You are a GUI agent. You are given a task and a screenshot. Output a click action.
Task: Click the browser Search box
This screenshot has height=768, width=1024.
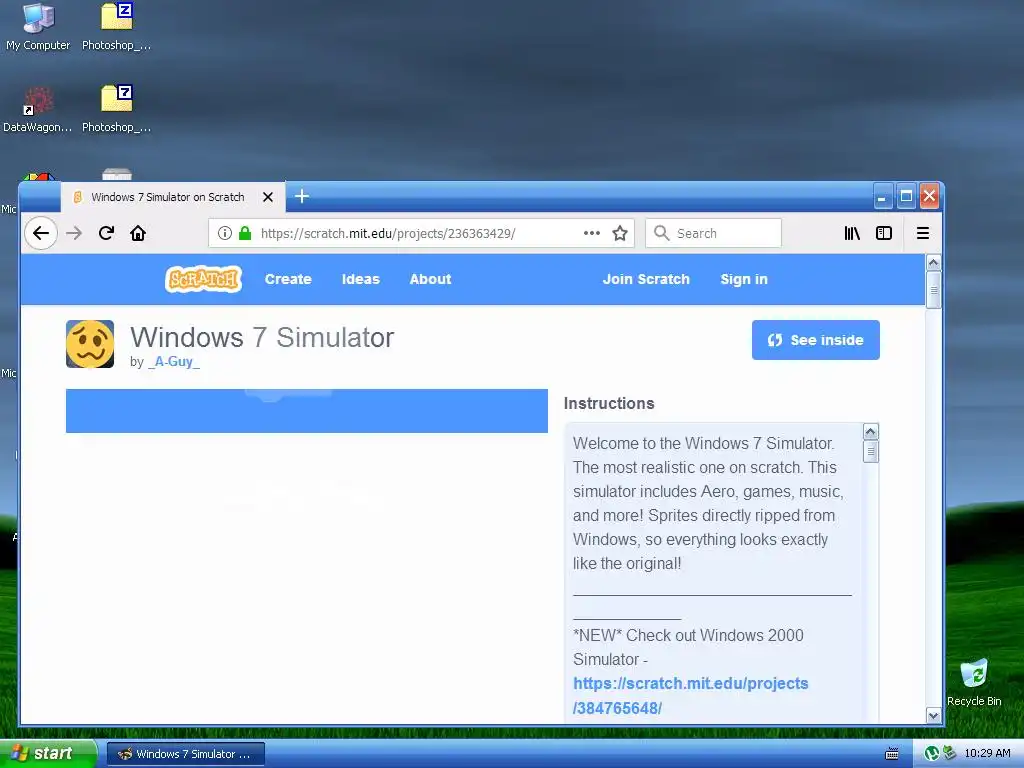(713, 233)
